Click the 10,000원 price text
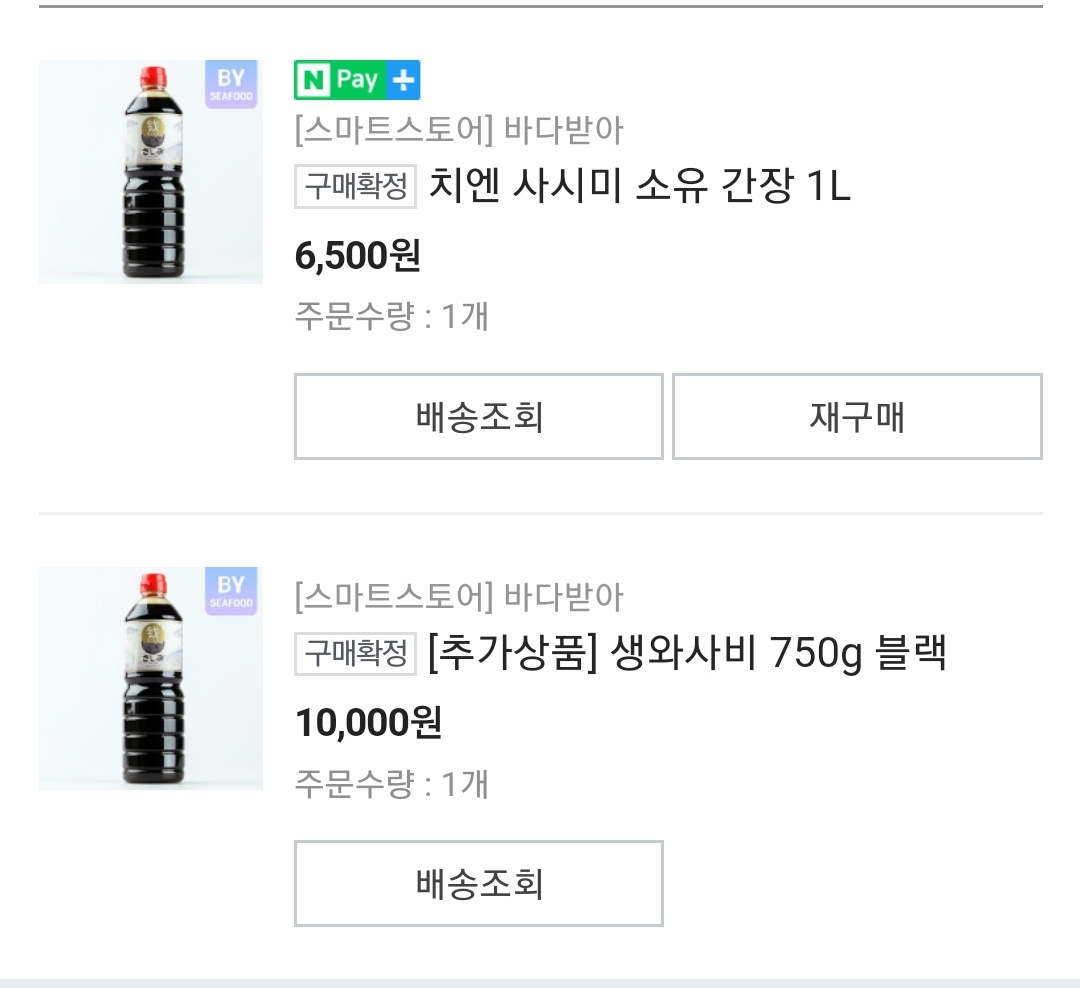1080x988 pixels. [368, 722]
